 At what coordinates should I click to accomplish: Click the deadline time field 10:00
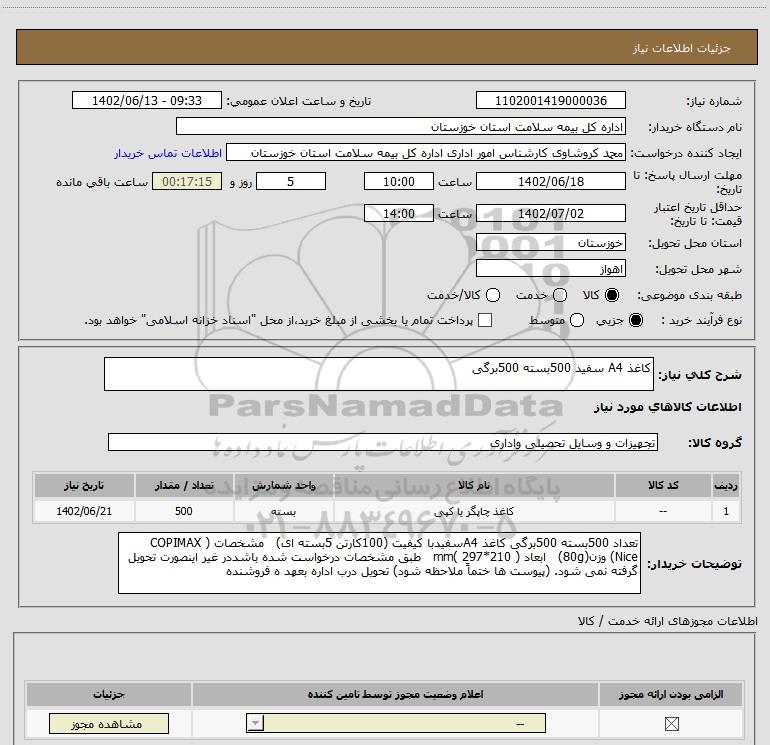pos(399,181)
